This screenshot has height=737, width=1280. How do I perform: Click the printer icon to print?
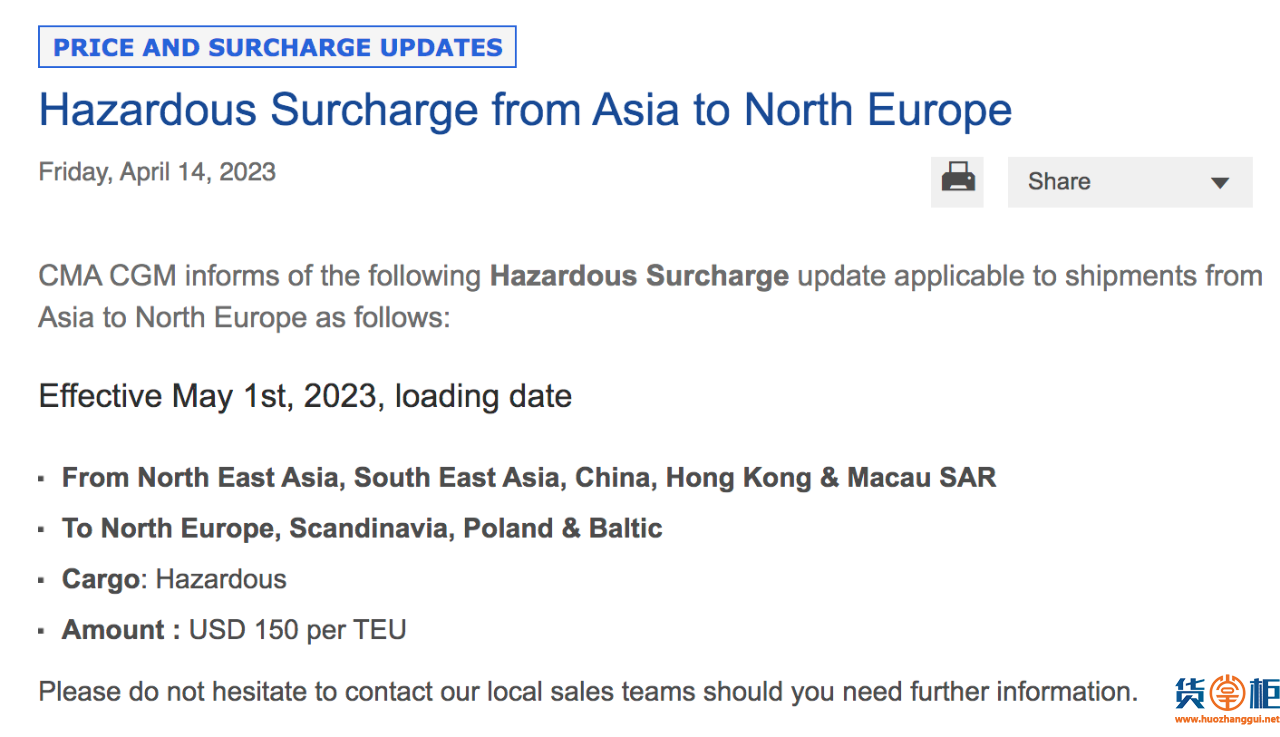957,182
